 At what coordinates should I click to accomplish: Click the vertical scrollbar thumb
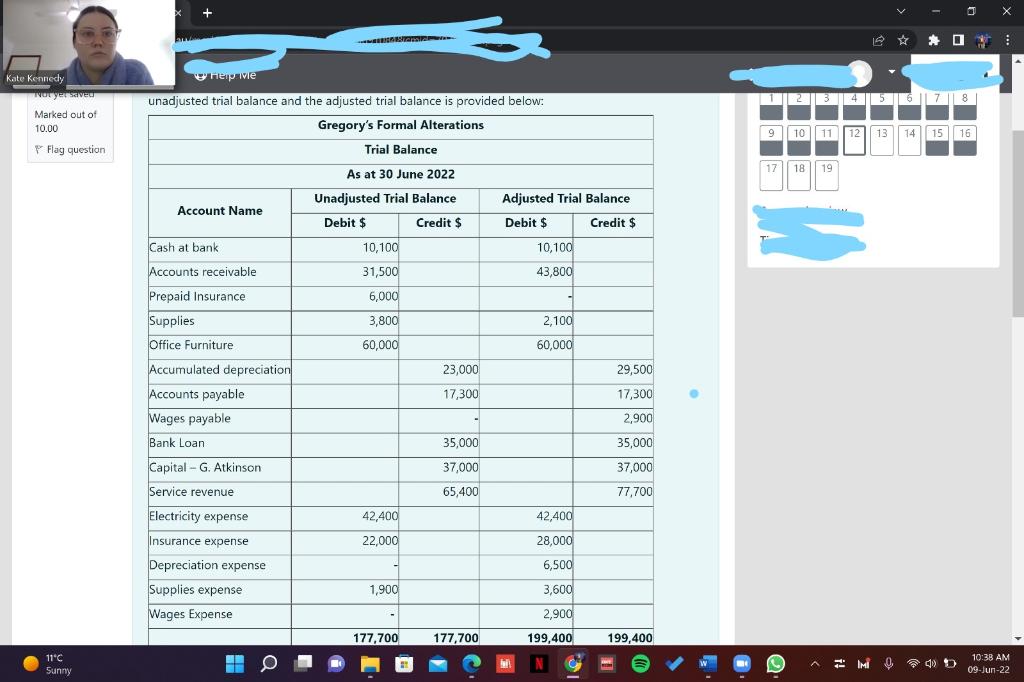pos(1017,222)
